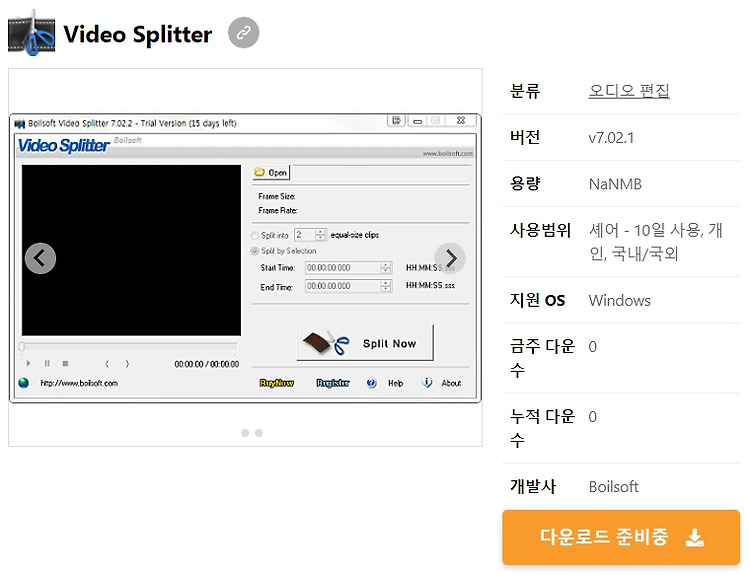Click clip count spinner showing 2

[x=310, y=235]
